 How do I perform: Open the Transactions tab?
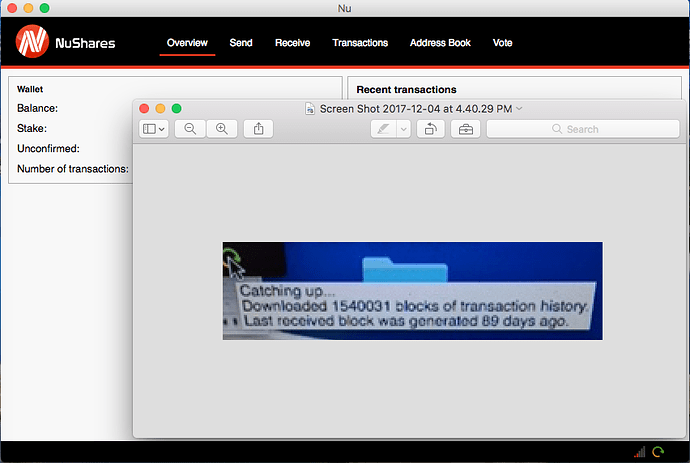pos(360,43)
